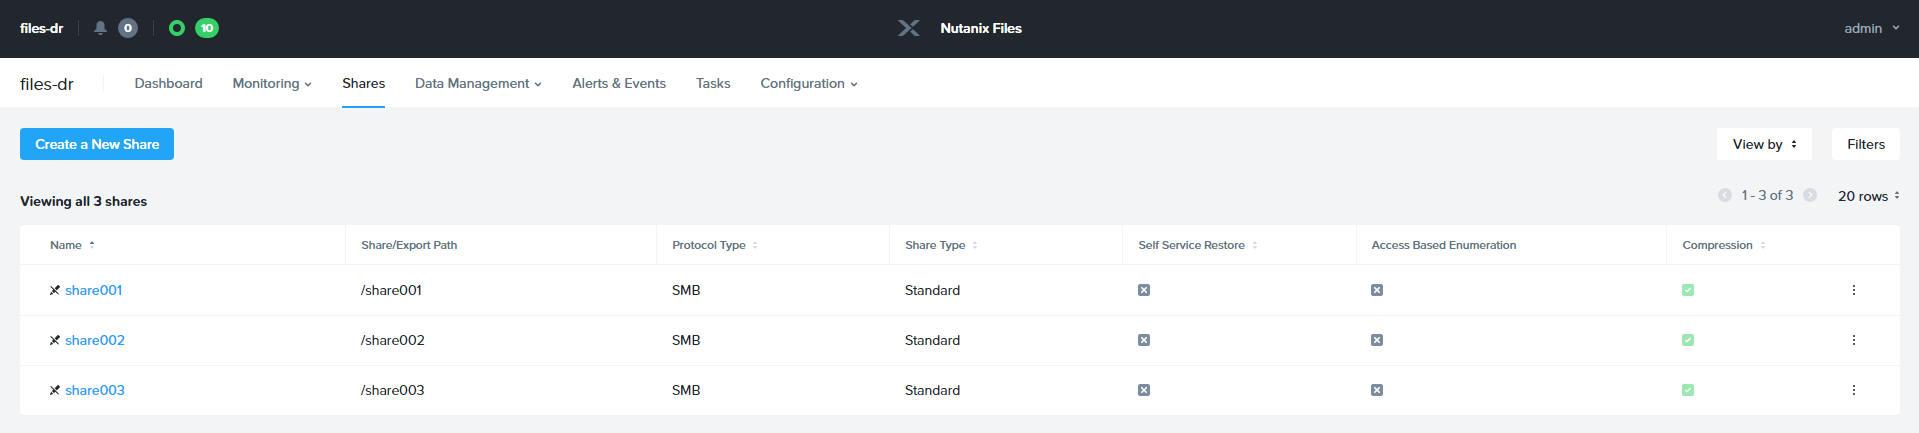The width and height of the screenshot is (1919, 433).
Task: Click Self Service Restore status for share001
Action: tap(1144, 290)
